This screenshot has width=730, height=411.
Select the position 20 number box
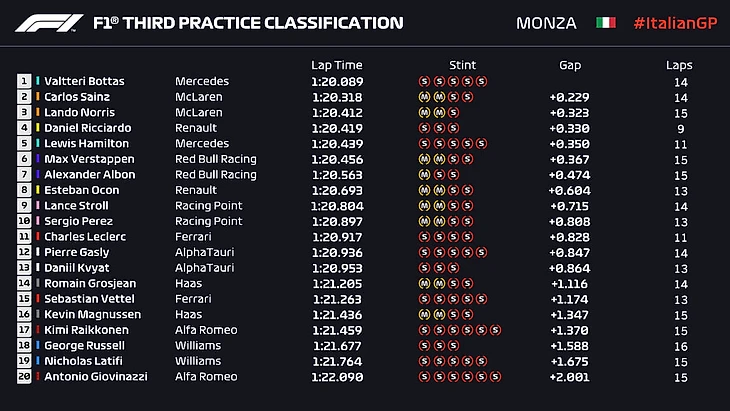(24, 377)
